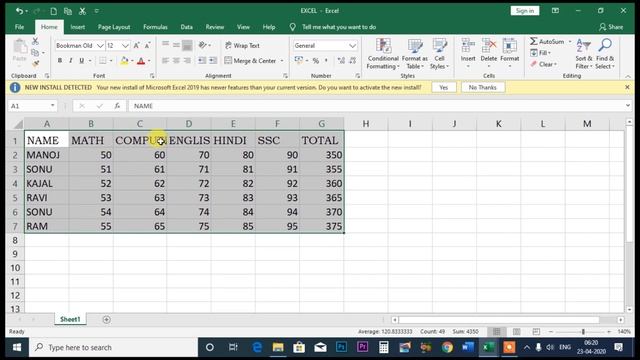Open Find & Select

[604, 54]
